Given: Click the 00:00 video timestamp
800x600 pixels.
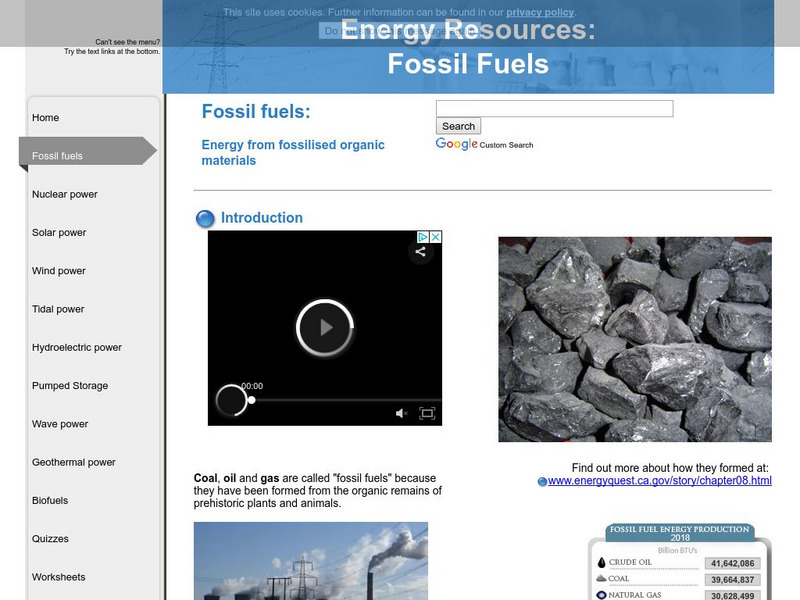Looking at the screenshot, I should (252, 386).
